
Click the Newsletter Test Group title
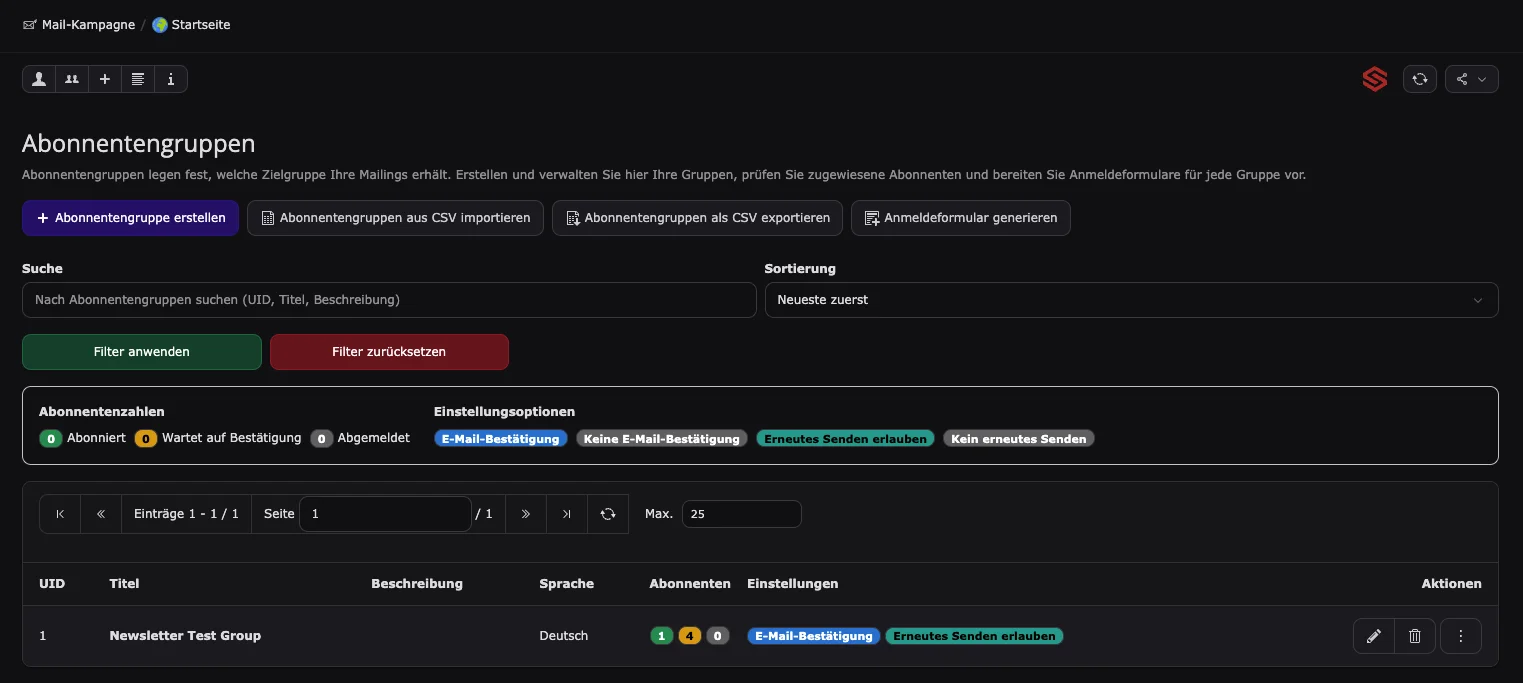coord(185,636)
